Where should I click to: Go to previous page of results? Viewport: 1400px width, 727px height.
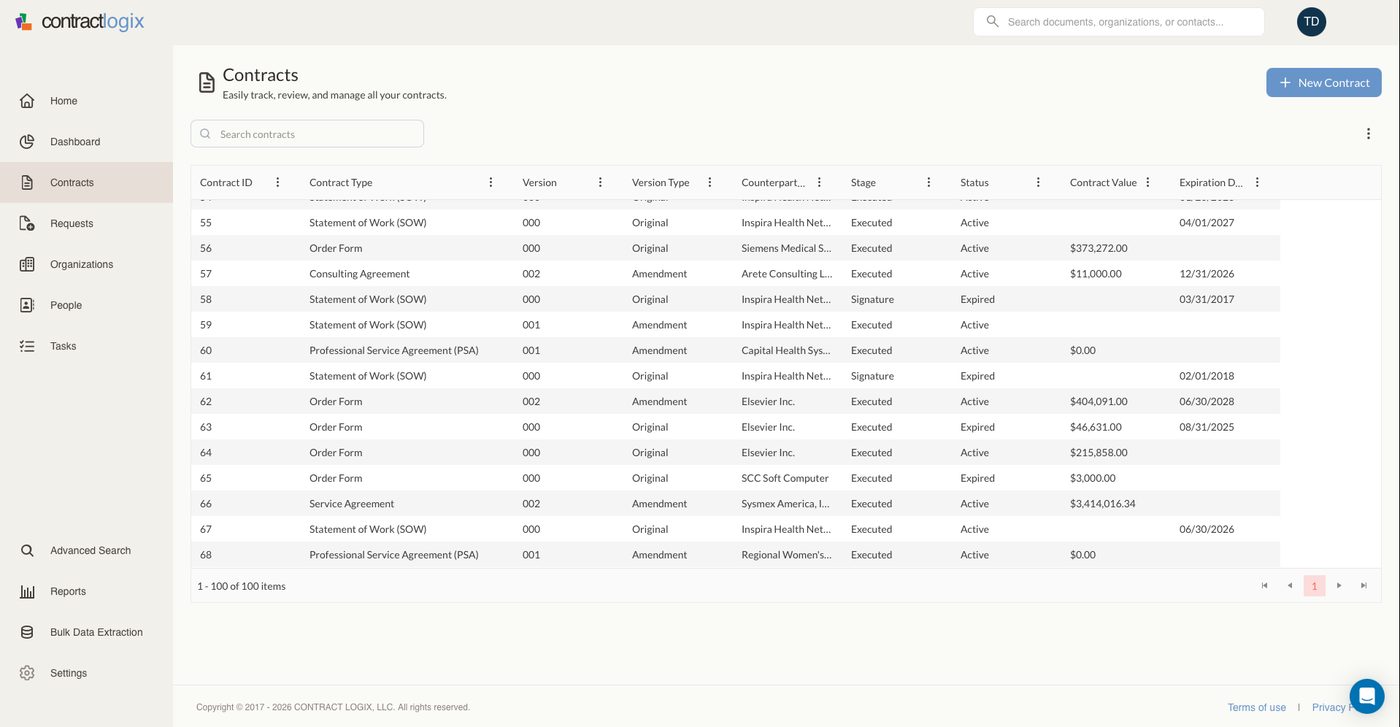point(1289,586)
